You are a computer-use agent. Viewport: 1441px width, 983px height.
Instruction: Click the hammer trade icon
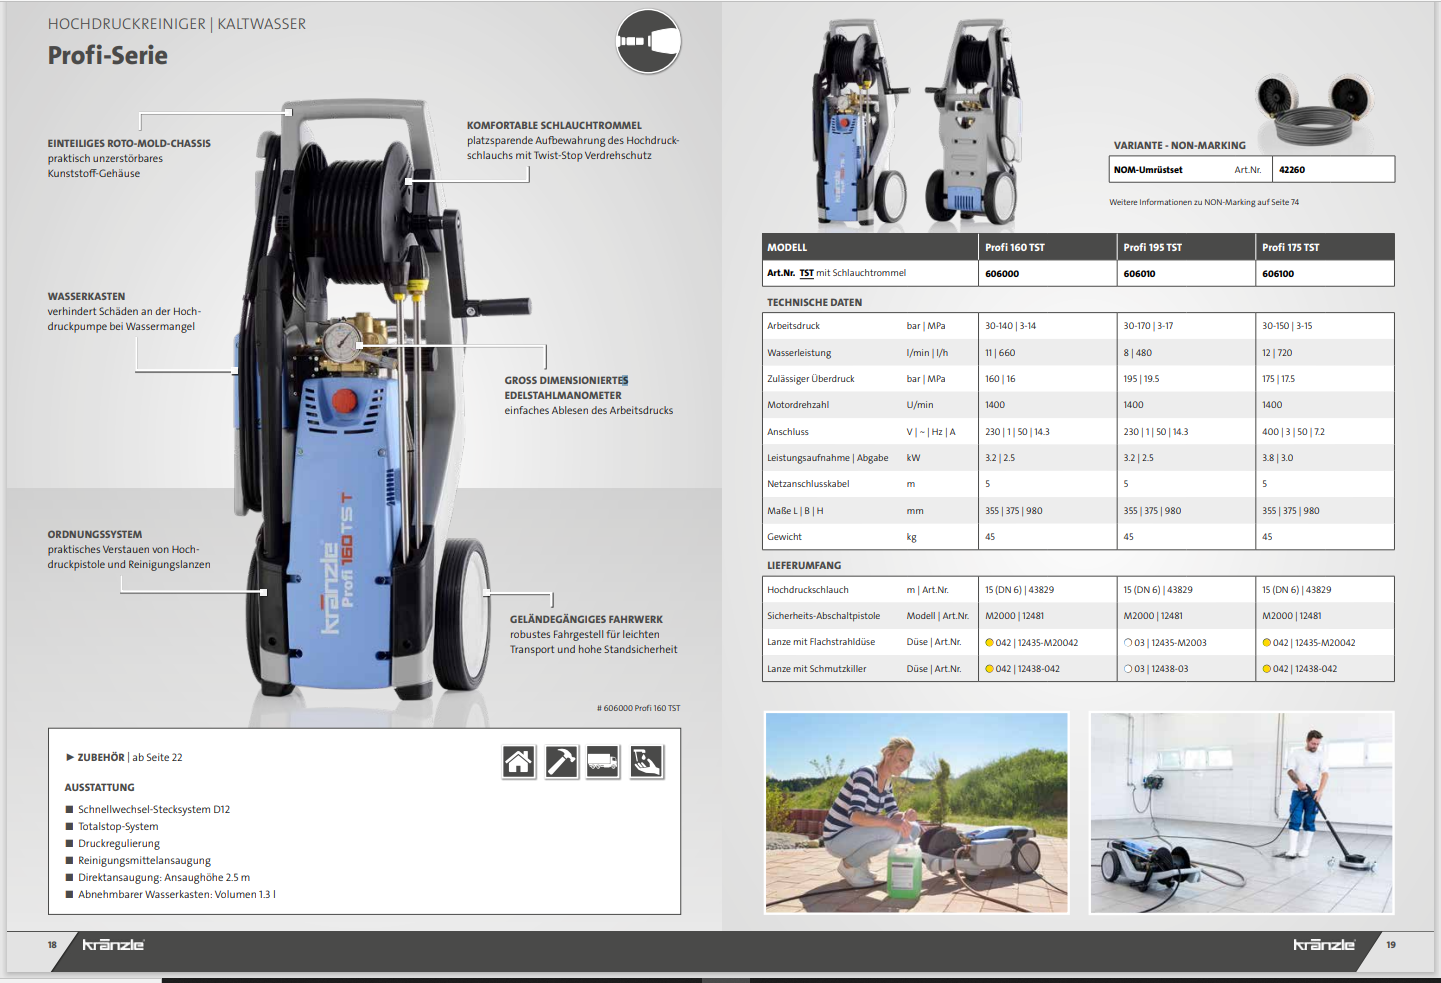click(561, 762)
